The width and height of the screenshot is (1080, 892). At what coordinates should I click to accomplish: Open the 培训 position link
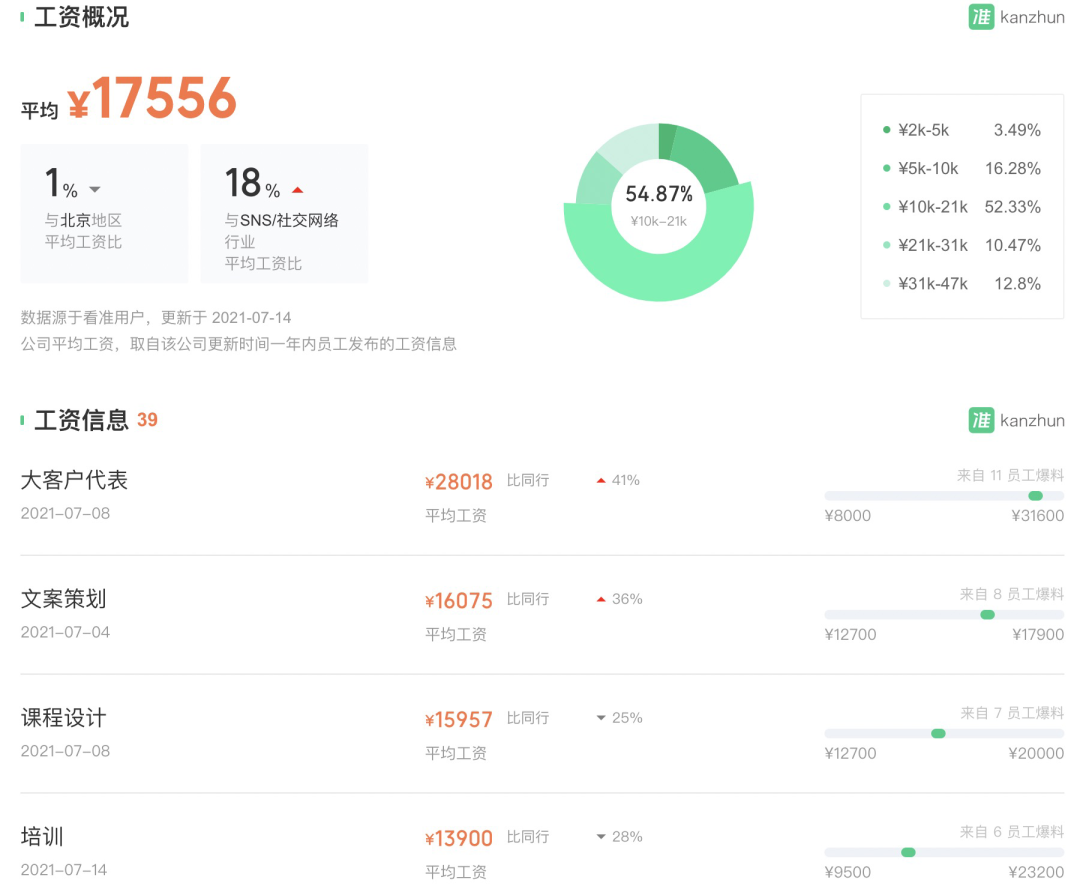[43, 836]
